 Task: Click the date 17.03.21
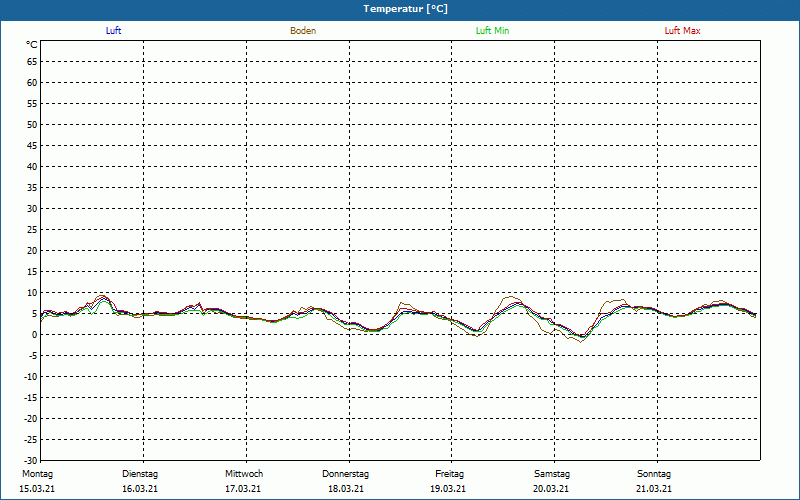coord(243,489)
